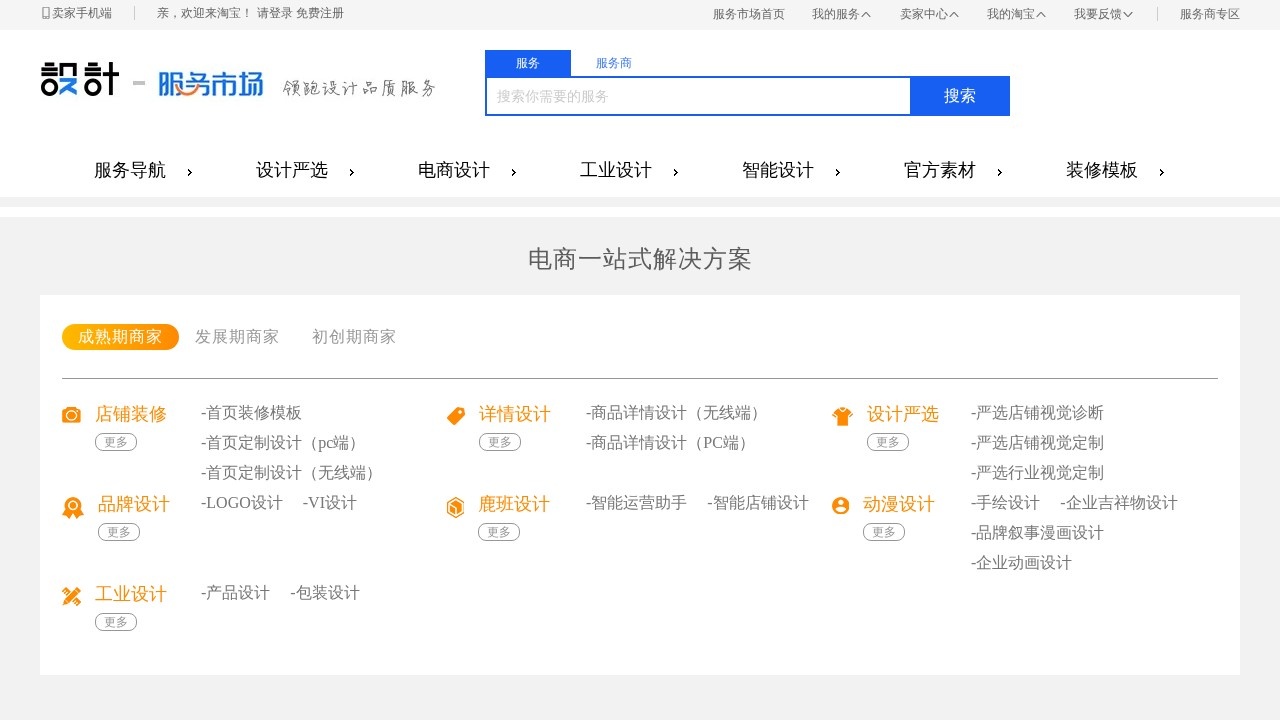Click the 搜索 button
1280x720 pixels.
coord(960,96)
